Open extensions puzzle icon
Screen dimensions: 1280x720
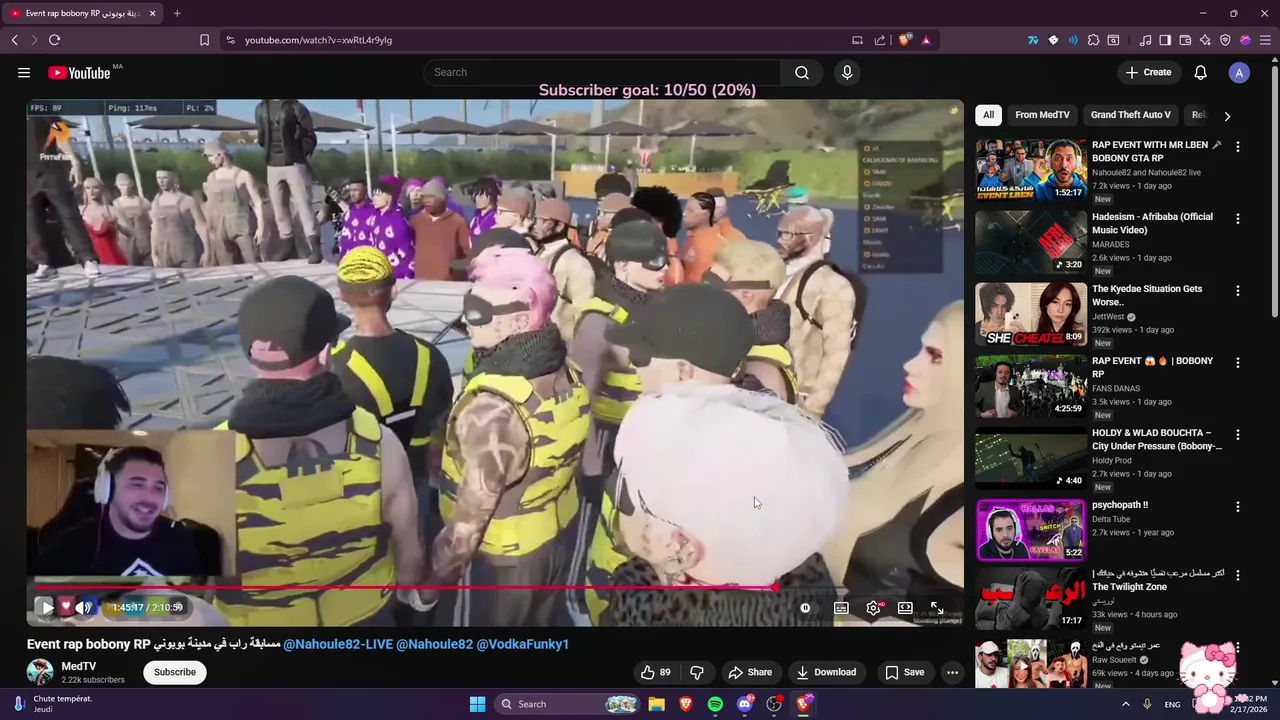point(1093,40)
